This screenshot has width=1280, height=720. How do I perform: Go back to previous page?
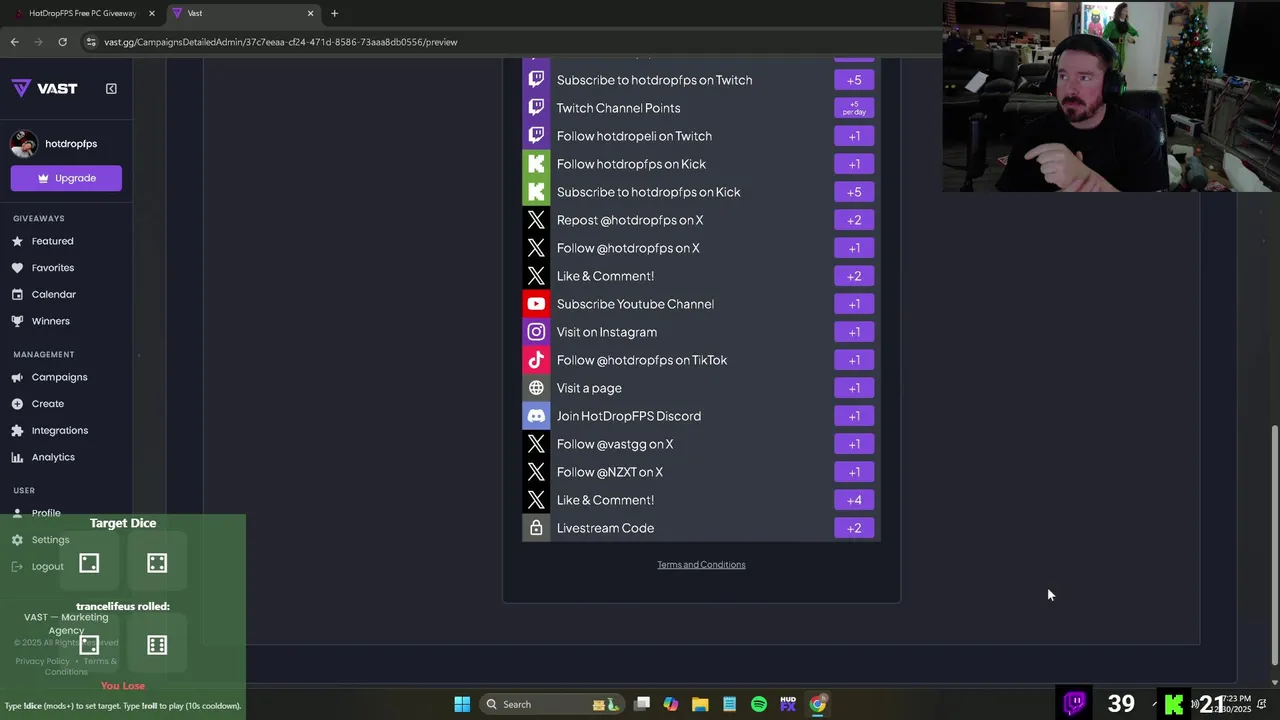pyautogui.click(x=14, y=42)
